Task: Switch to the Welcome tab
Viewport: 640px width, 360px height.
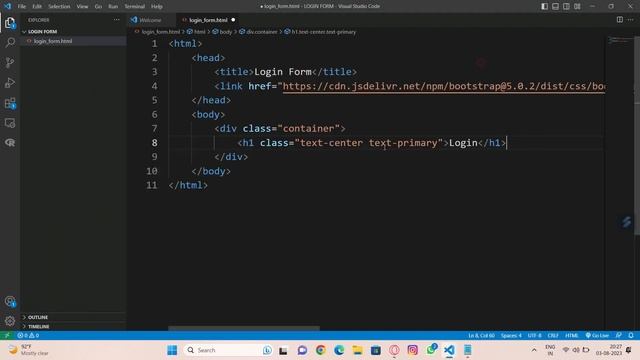Action: pos(150,20)
